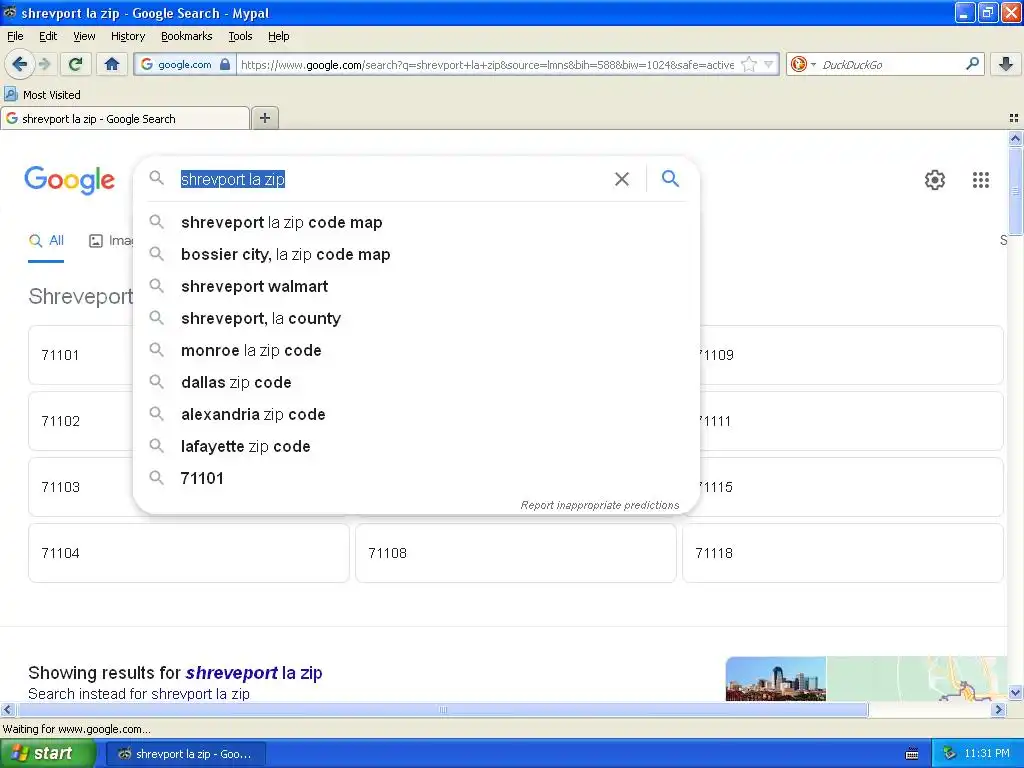1024x768 pixels.
Task: Choose suggestion 'monroe la zip code'
Action: 417,350
